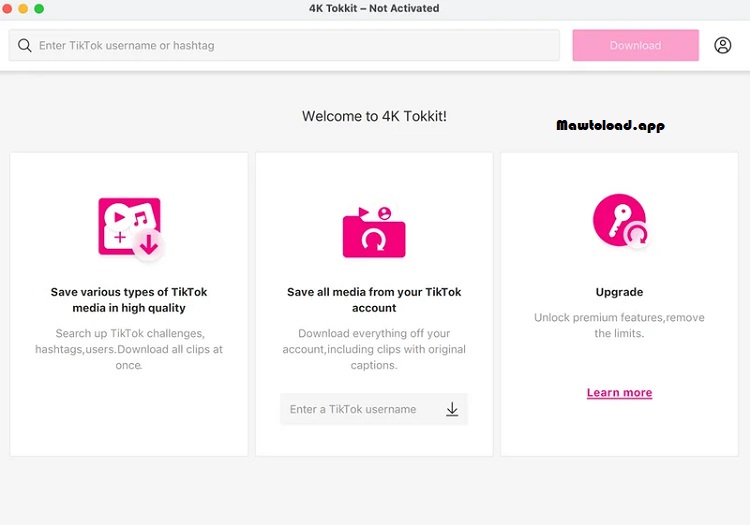The image size is (750, 525).
Task: Click 'Save all media from your TikTok account' heading
Action: point(374,300)
